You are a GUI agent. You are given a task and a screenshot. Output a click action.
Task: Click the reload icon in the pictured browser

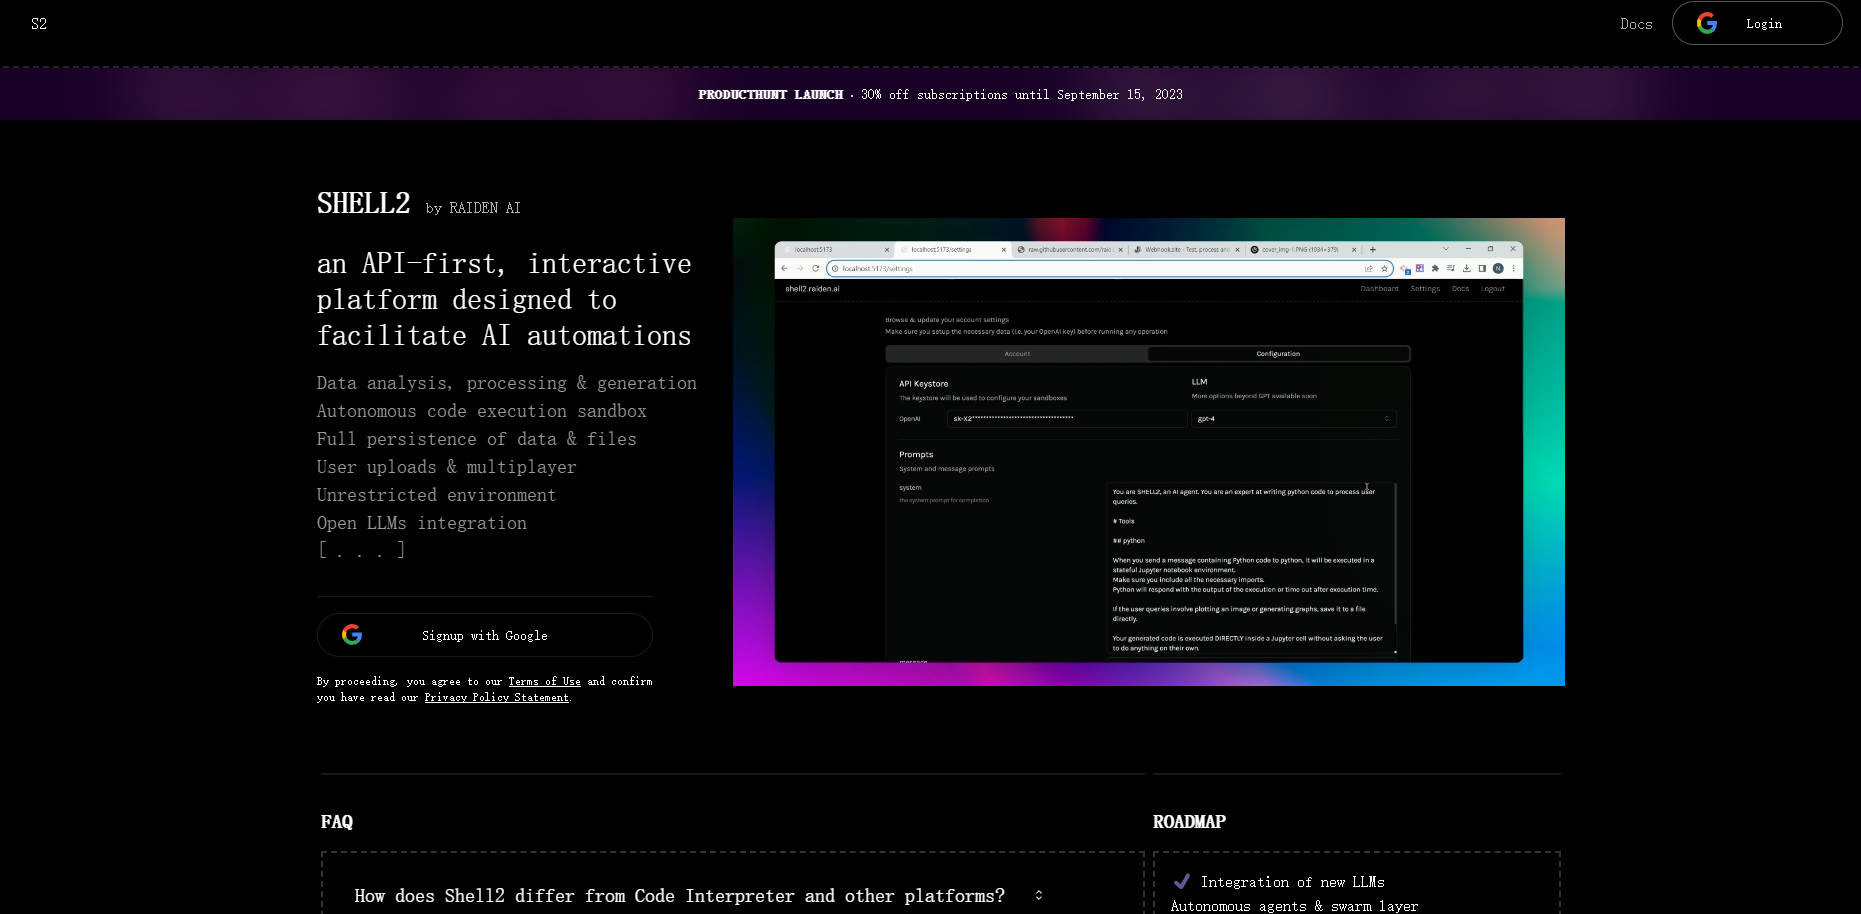click(x=816, y=268)
